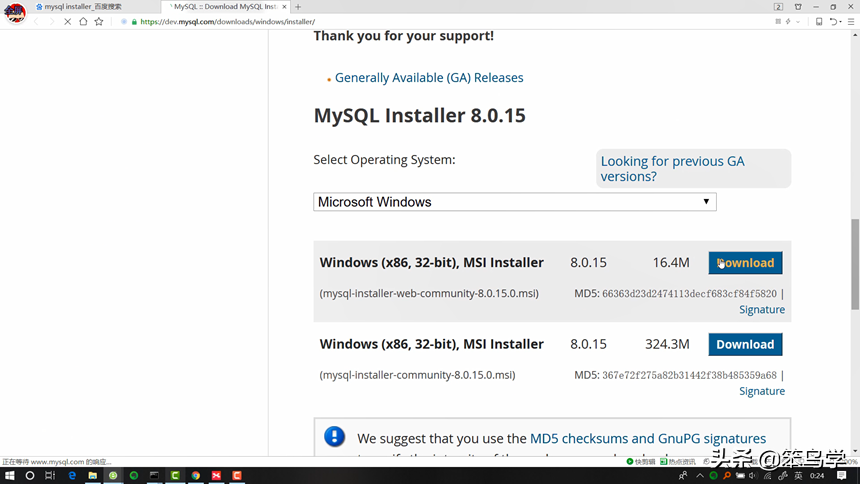Click the status bar 快剪辑 shortcut
Image resolution: width=860 pixels, height=484 pixels.
point(641,462)
